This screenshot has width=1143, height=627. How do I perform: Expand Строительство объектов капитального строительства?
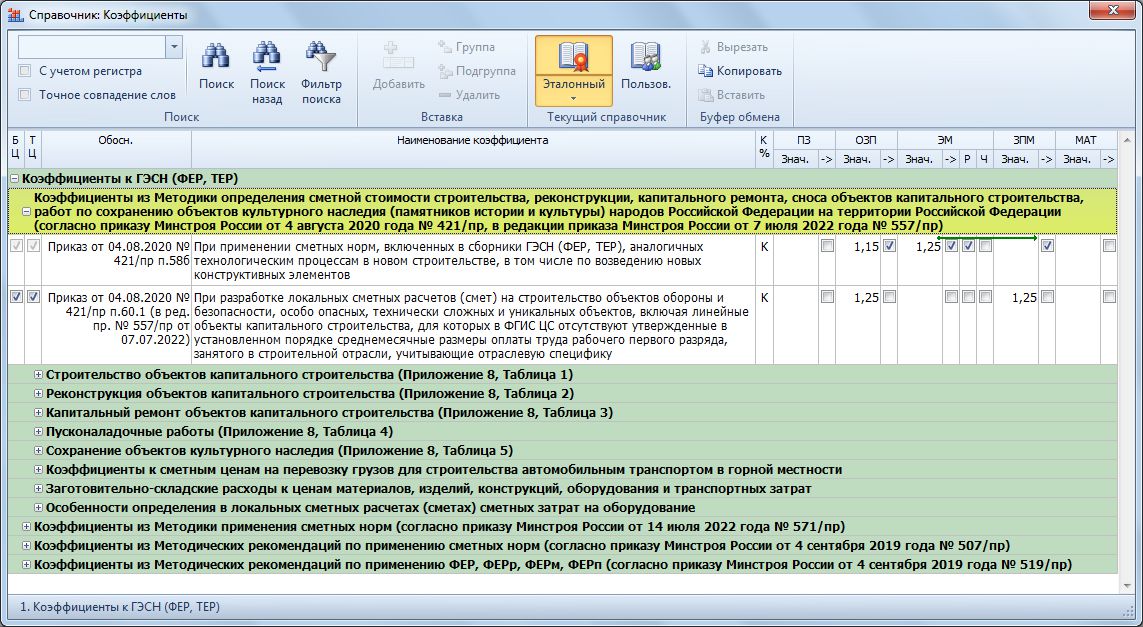[x=39, y=375]
